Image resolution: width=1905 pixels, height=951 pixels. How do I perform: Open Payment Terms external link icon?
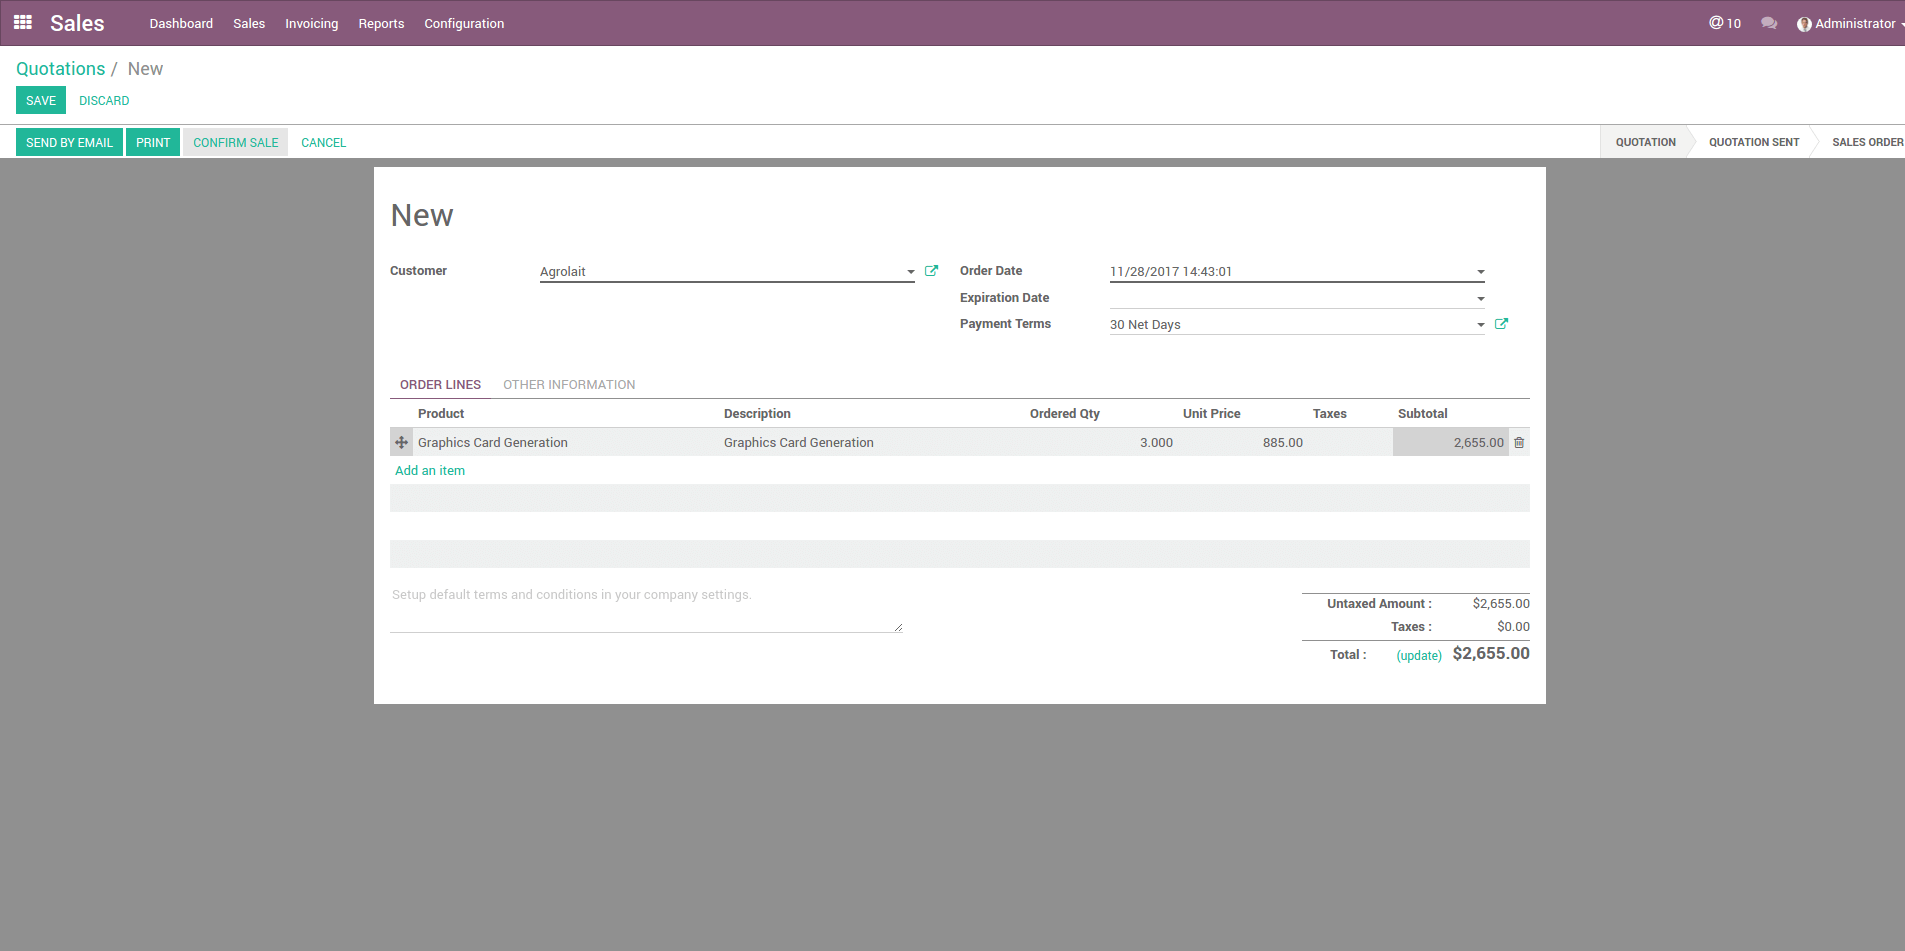1501,324
